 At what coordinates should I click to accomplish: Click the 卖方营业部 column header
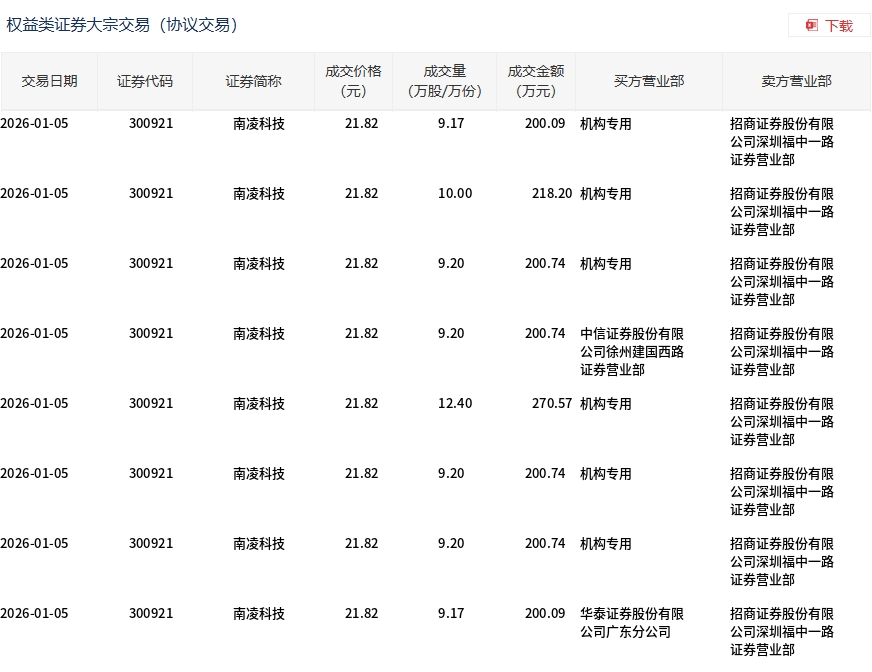795,81
